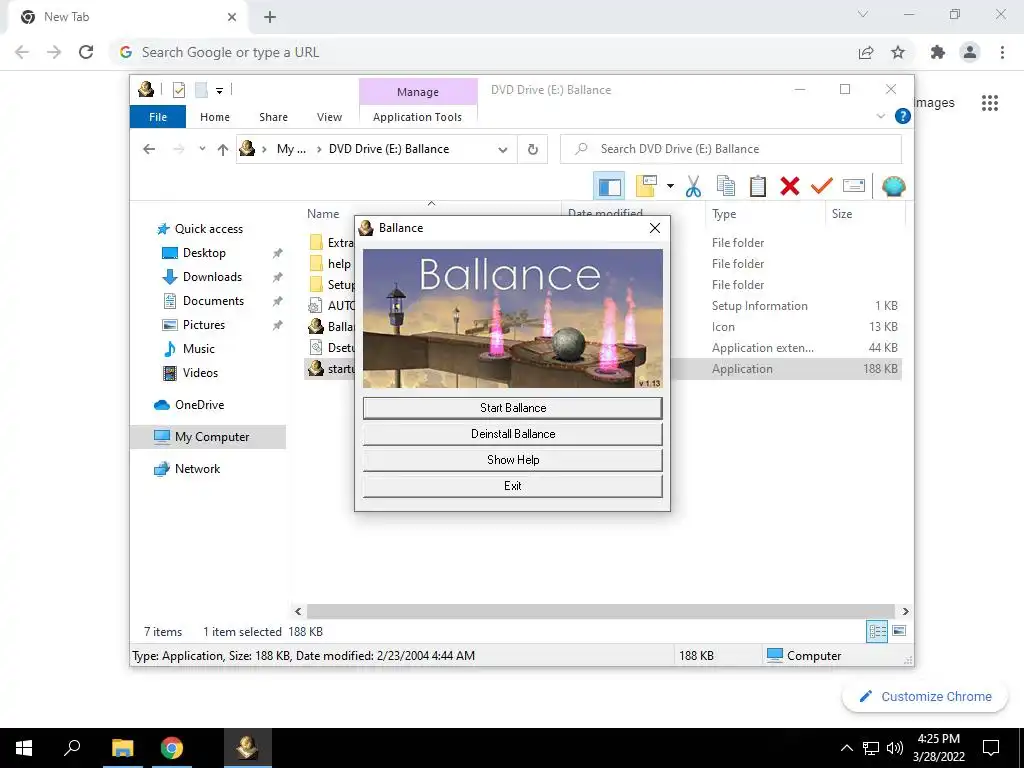
Task: Click Show Help button
Action: click(x=513, y=460)
